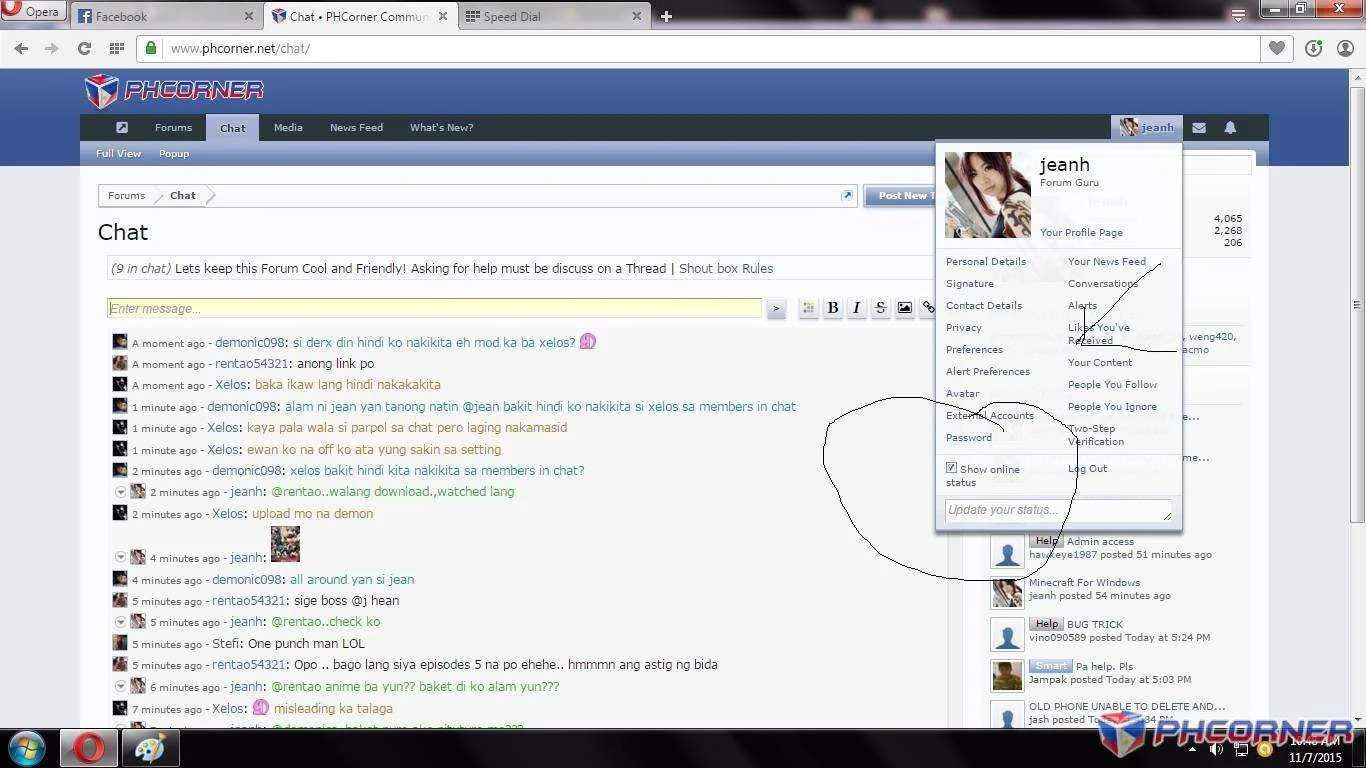Open the image thumbnail jeanh posted
Image resolution: width=1366 pixels, height=768 pixels.
(285, 545)
